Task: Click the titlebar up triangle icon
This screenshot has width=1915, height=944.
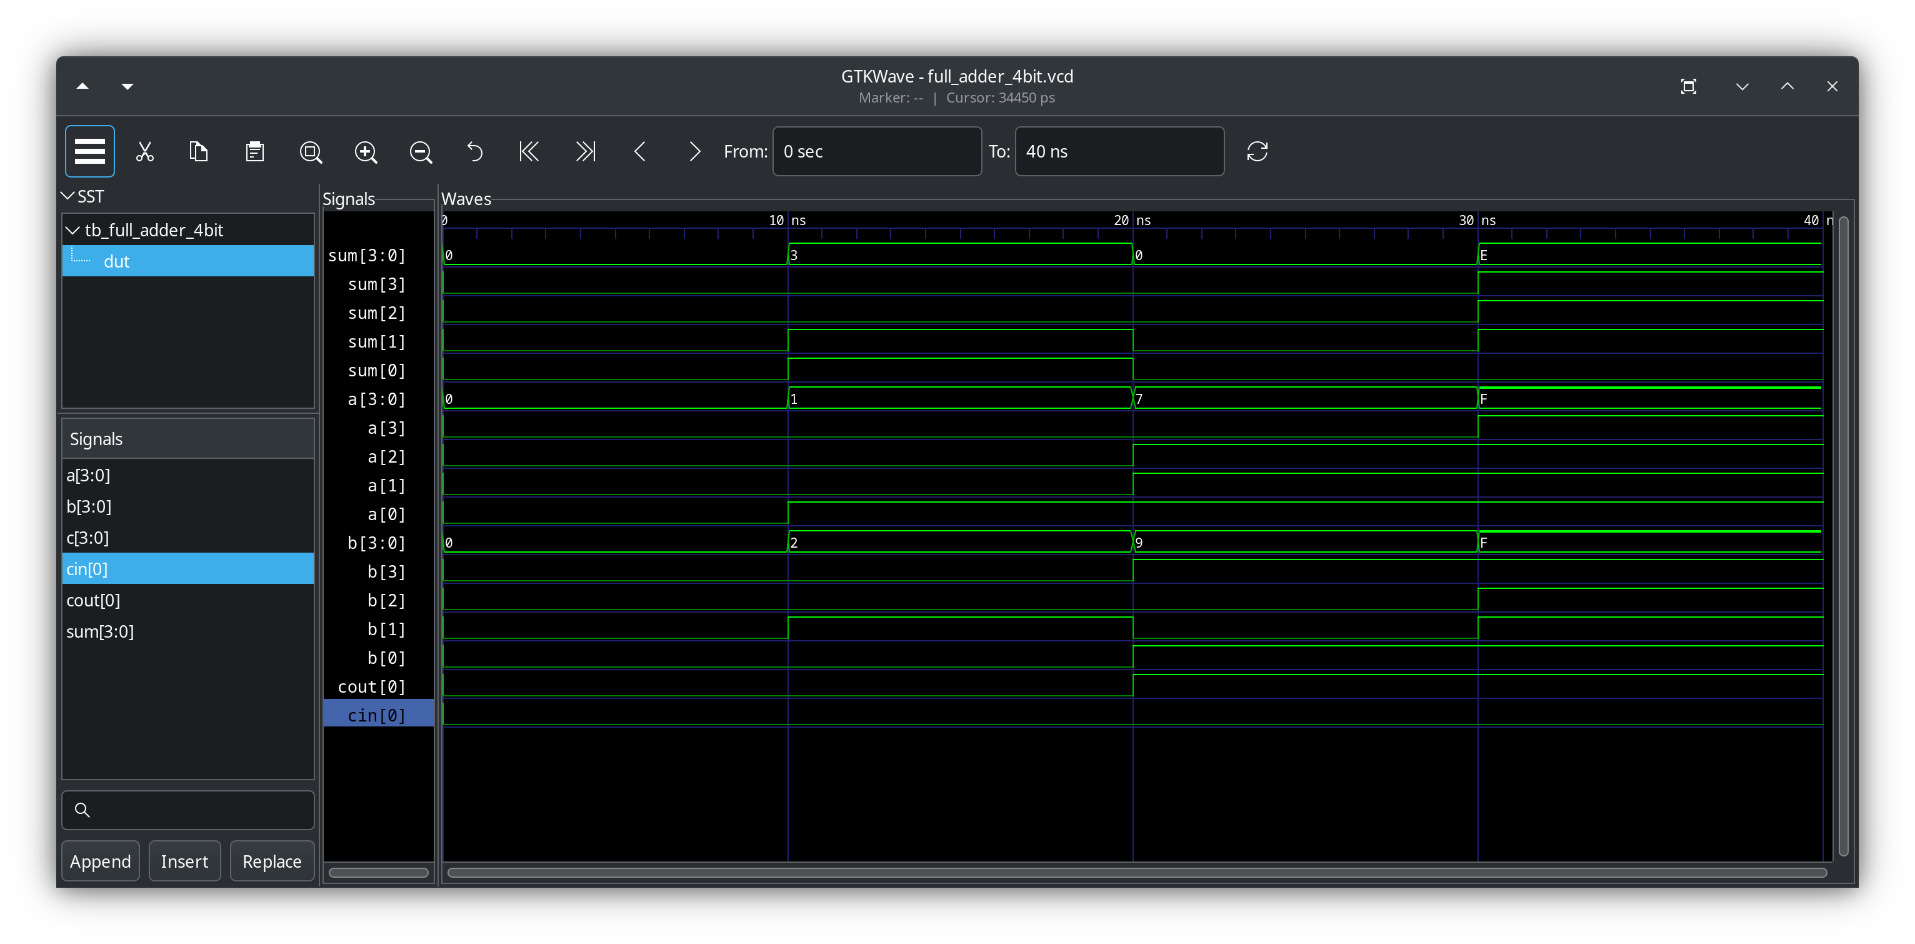Action: pyautogui.click(x=83, y=86)
